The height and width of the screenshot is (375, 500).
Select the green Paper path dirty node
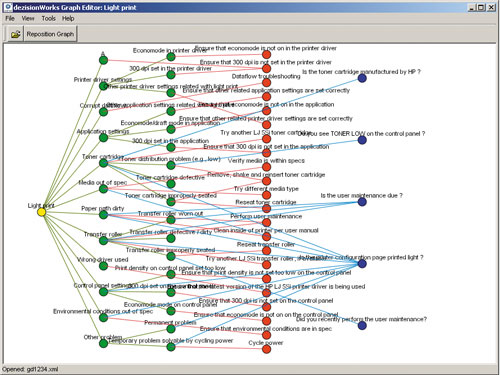103,215
